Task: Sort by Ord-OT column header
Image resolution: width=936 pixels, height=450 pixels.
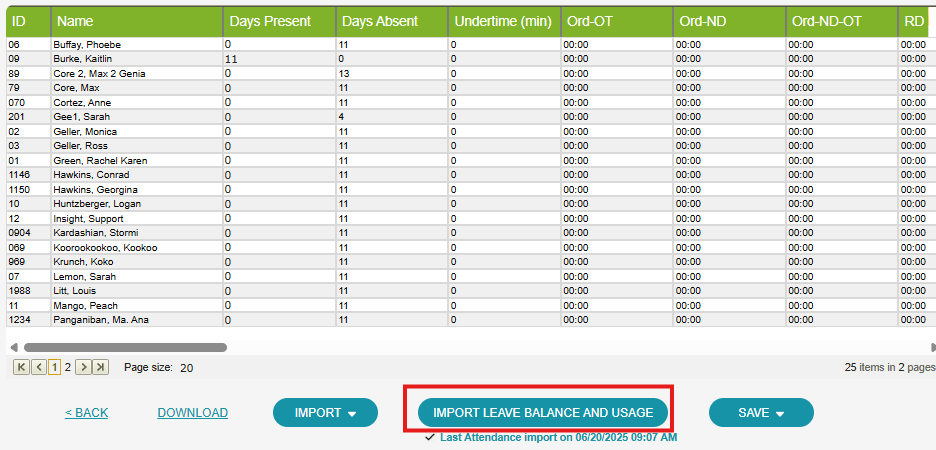Action: 617,21
